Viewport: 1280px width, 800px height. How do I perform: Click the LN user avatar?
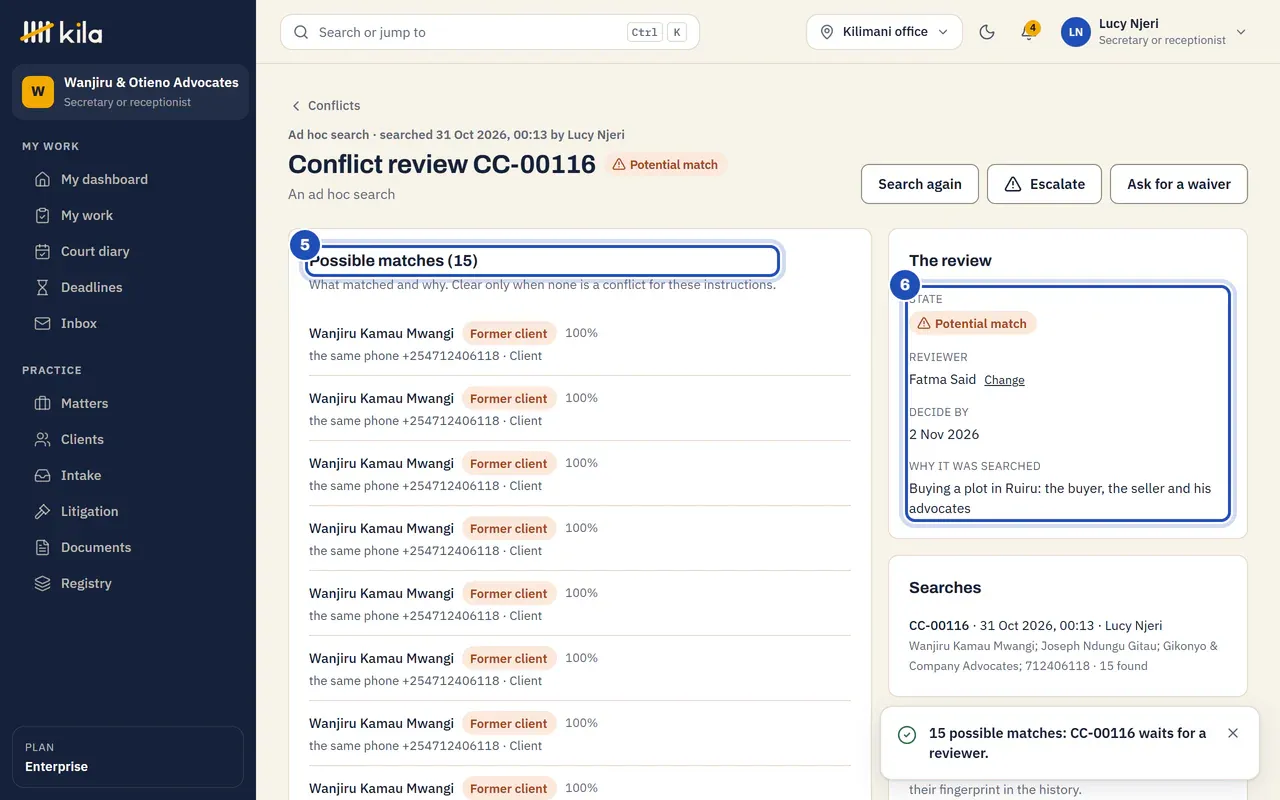[x=1076, y=32]
